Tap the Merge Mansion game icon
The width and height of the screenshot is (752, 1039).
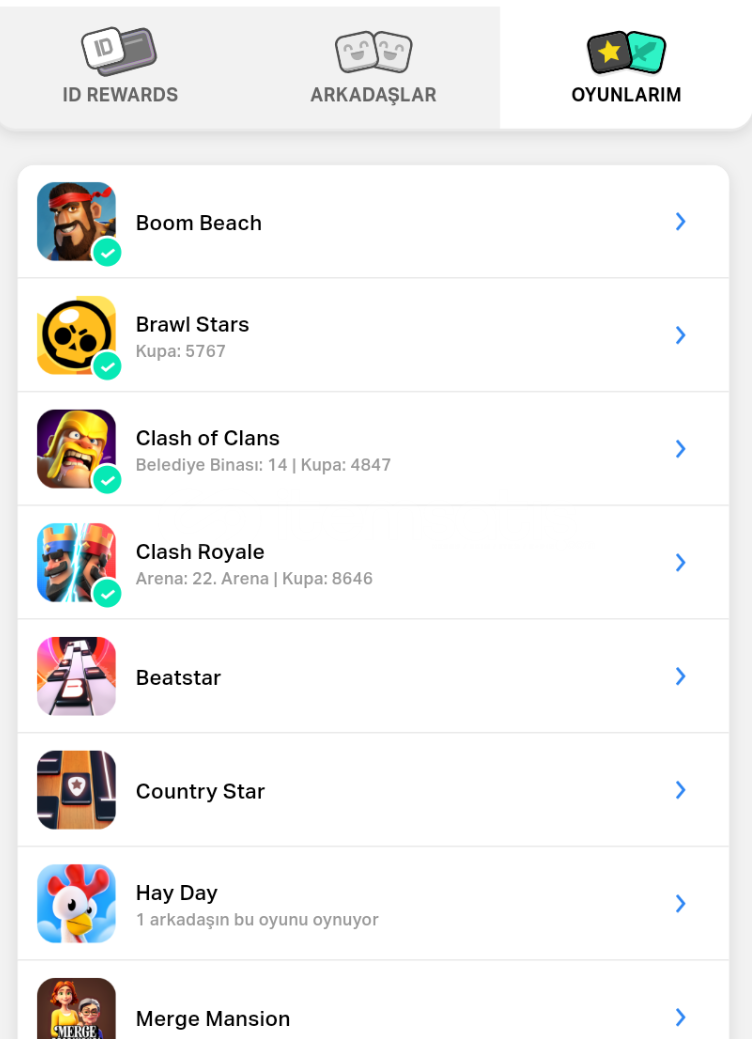pyautogui.click(x=76, y=1009)
